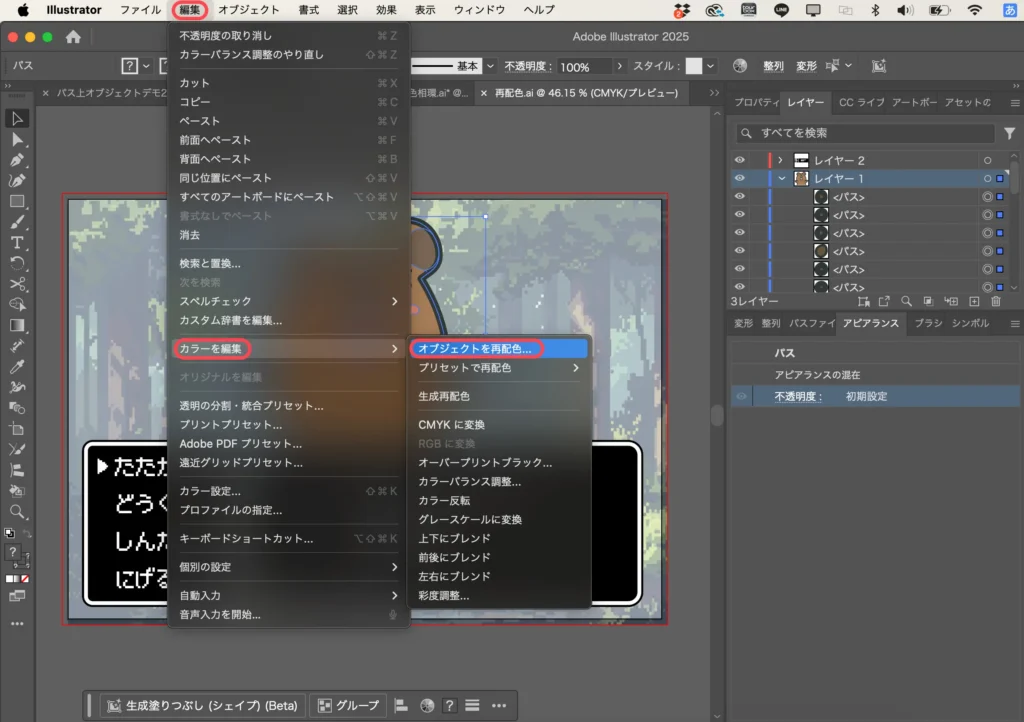Expand the レイヤー 2 layer

pyautogui.click(x=780, y=160)
